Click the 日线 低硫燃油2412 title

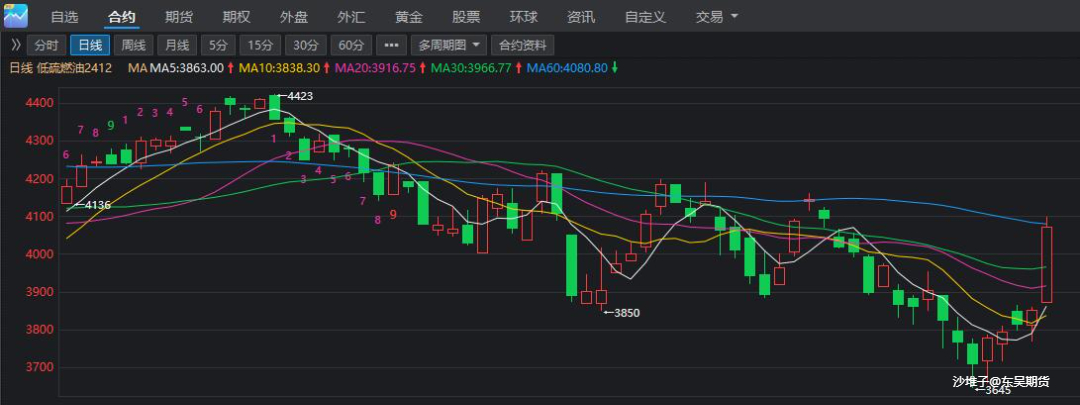click(x=60, y=68)
